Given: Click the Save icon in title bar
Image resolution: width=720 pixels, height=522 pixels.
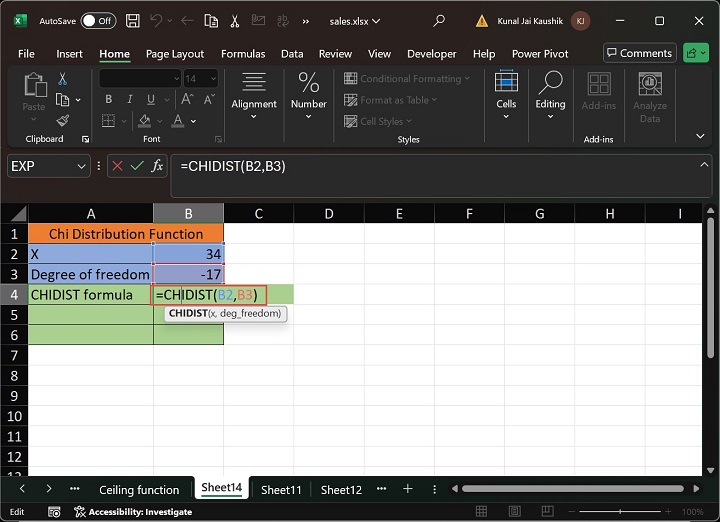Looking at the screenshot, I should (x=133, y=21).
